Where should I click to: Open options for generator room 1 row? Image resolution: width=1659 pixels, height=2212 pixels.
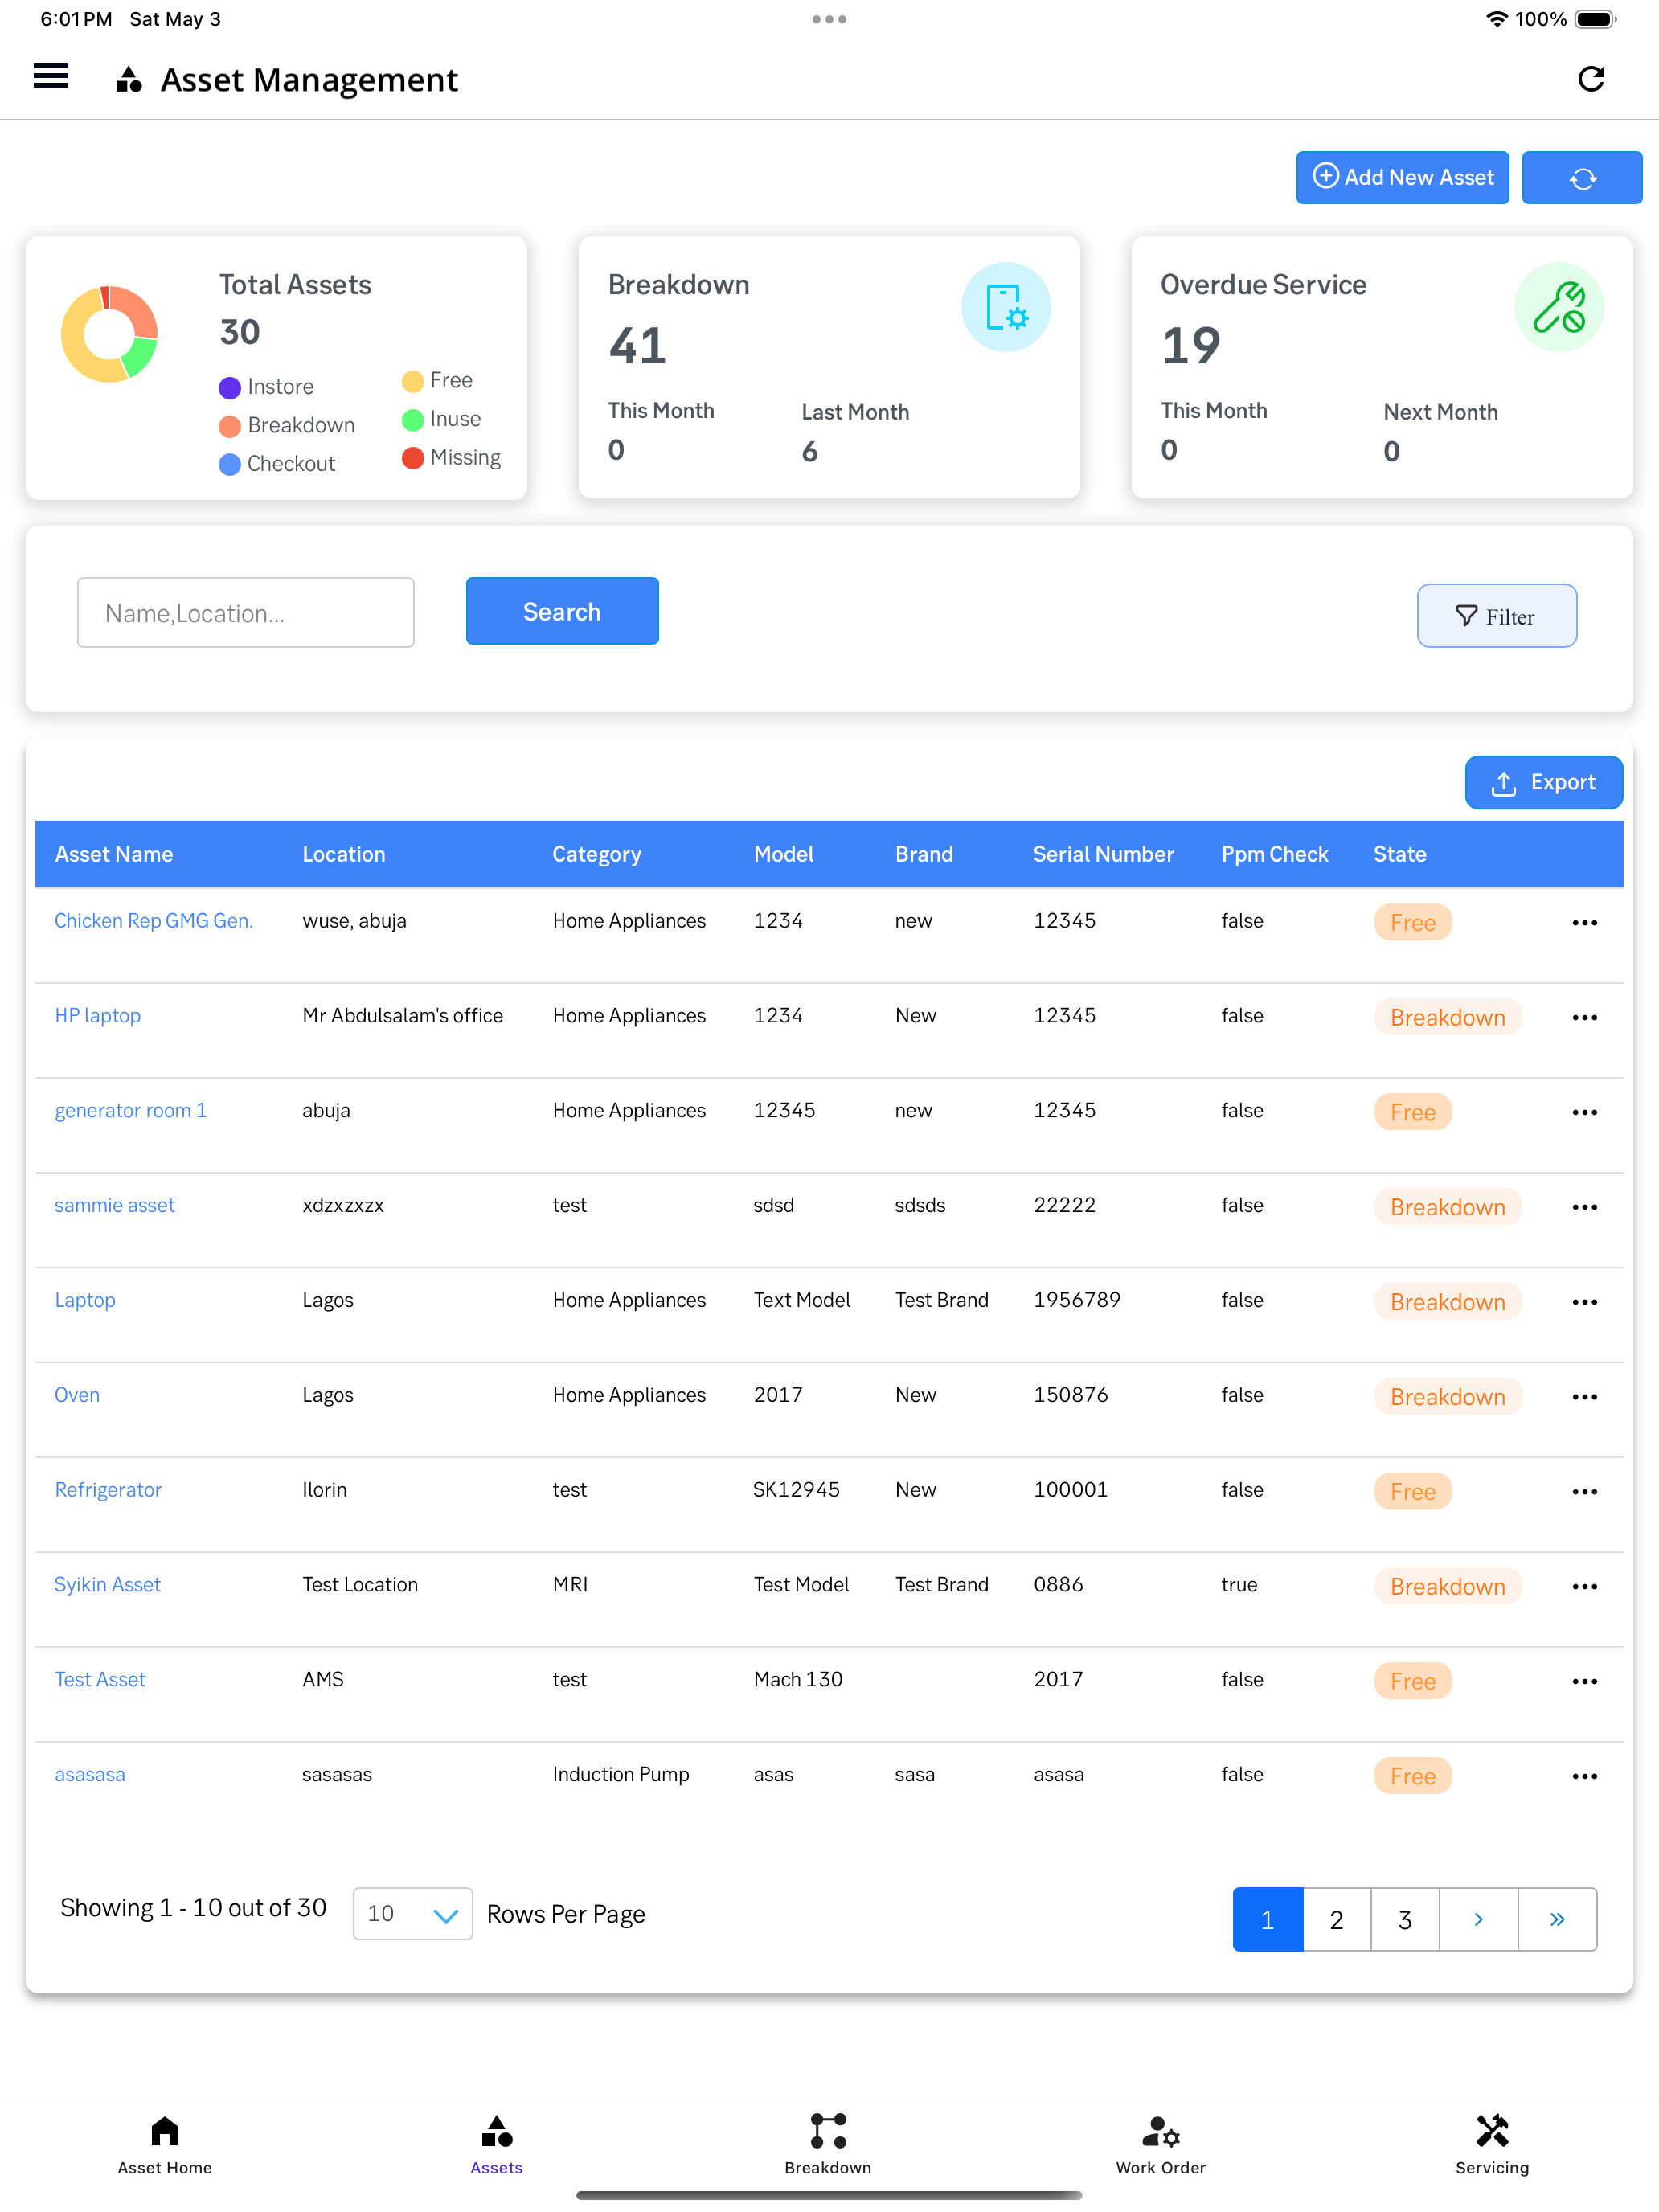pos(1584,1112)
